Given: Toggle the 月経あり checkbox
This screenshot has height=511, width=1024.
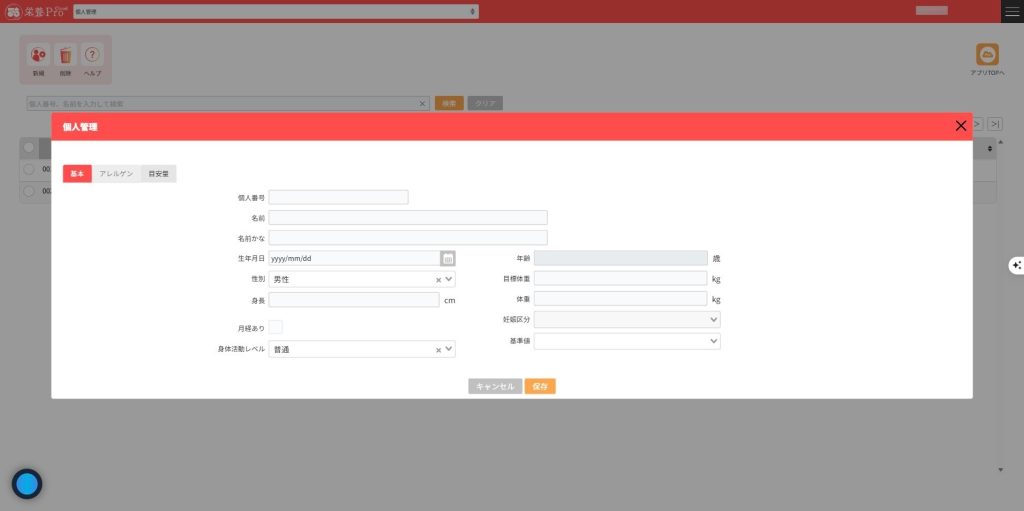Looking at the screenshot, I should (x=276, y=327).
